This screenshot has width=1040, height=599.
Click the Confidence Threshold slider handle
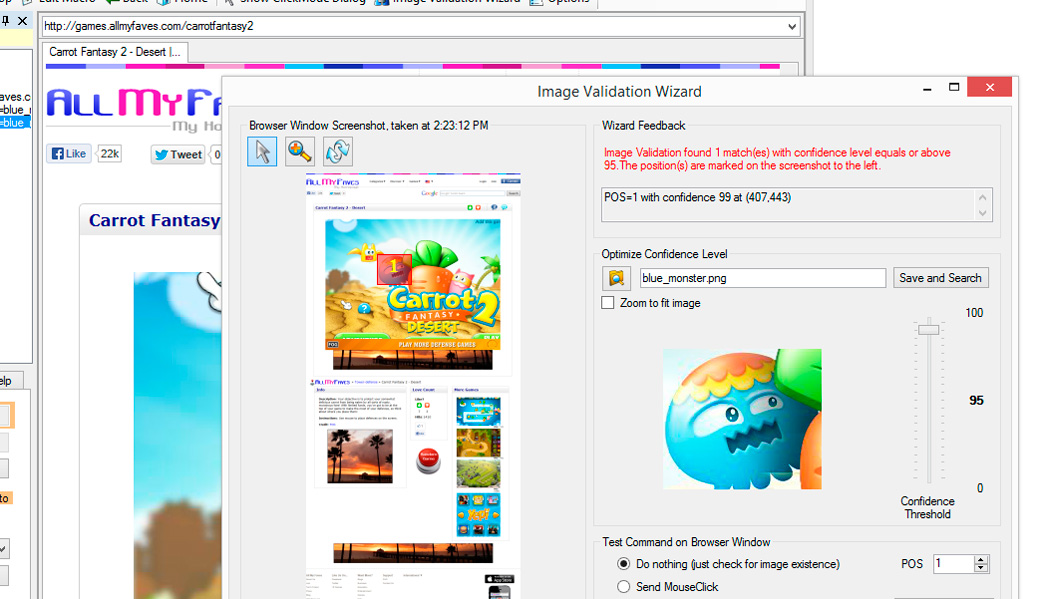[929, 330]
